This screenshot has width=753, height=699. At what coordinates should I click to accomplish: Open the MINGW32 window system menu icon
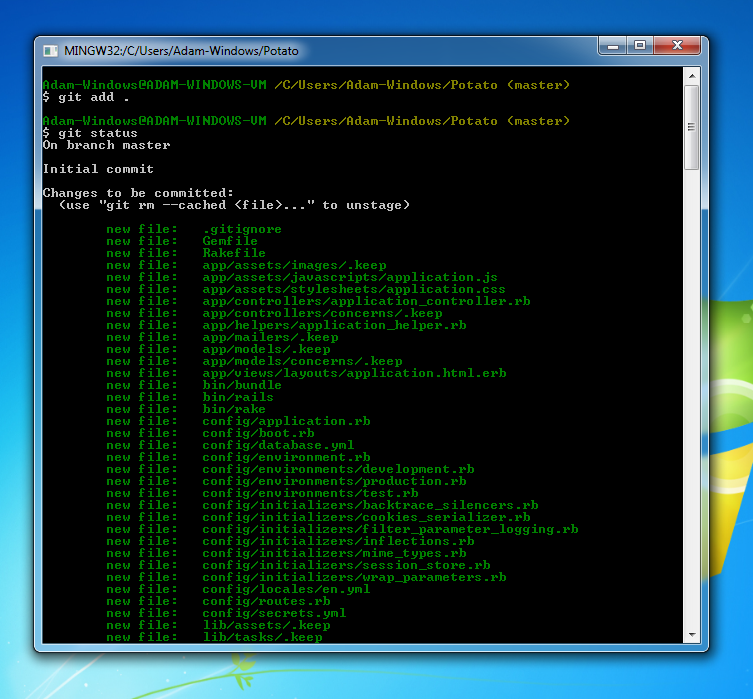pyautogui.click(x=50, y=51)
